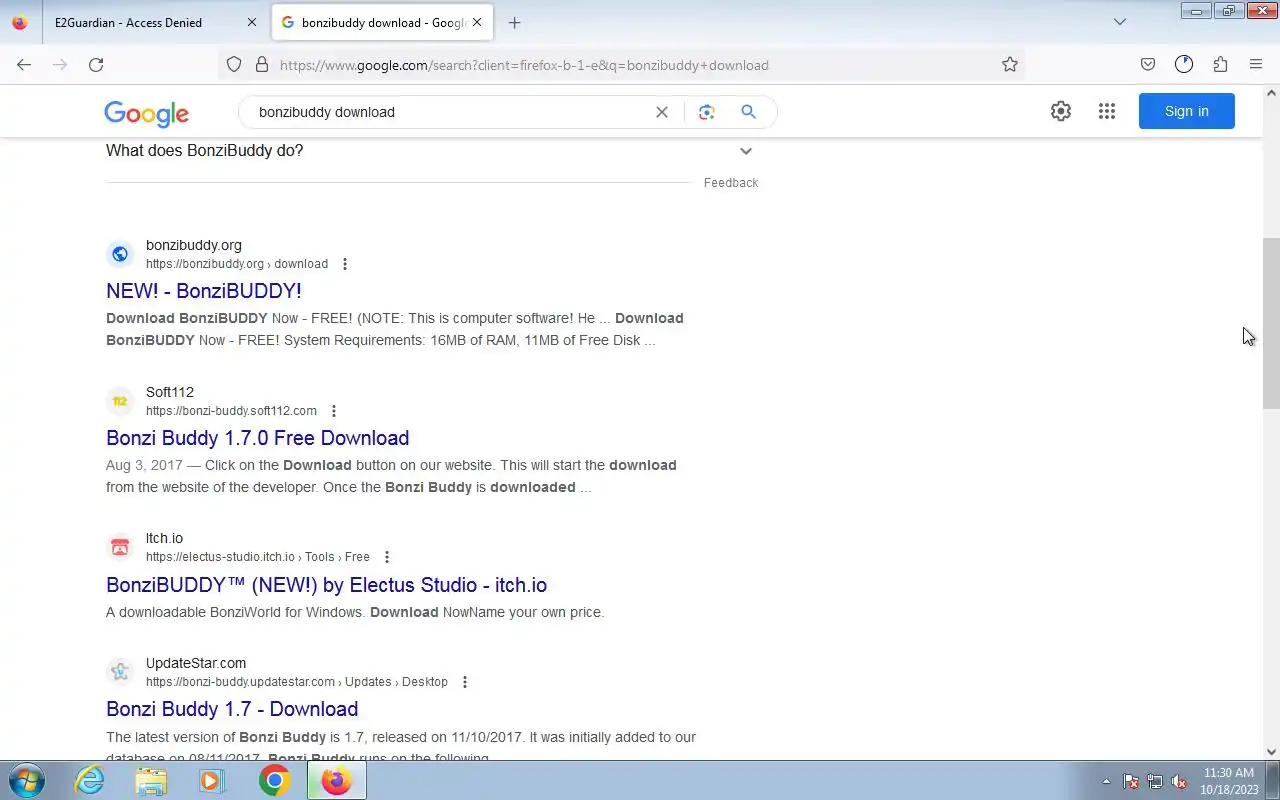
Task: Click the pinned Firefox tab icon
Action: 20,22
